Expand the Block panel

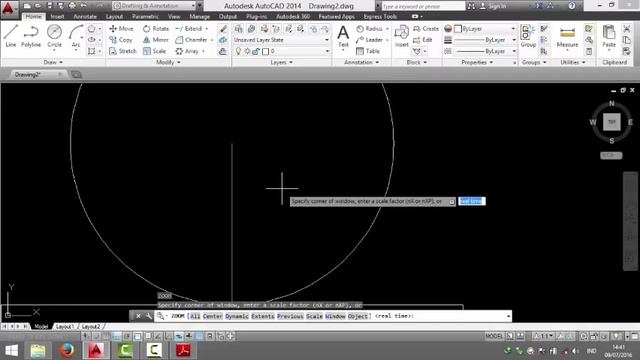coord(417,62)
